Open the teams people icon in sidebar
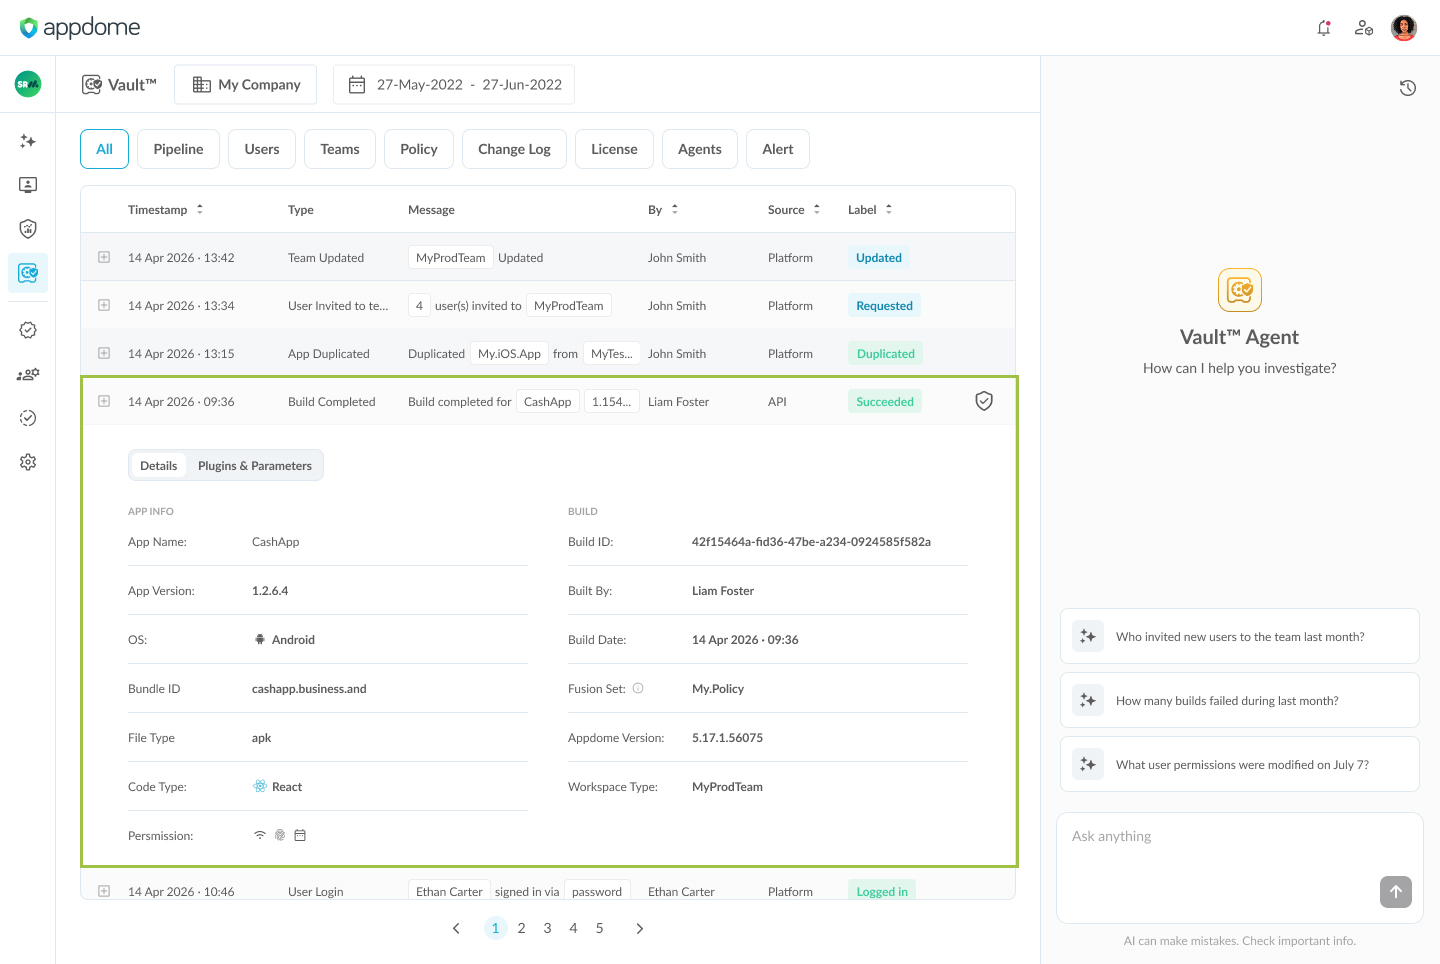The height and width of the screenshot is (964, 1440). (28, 374)
